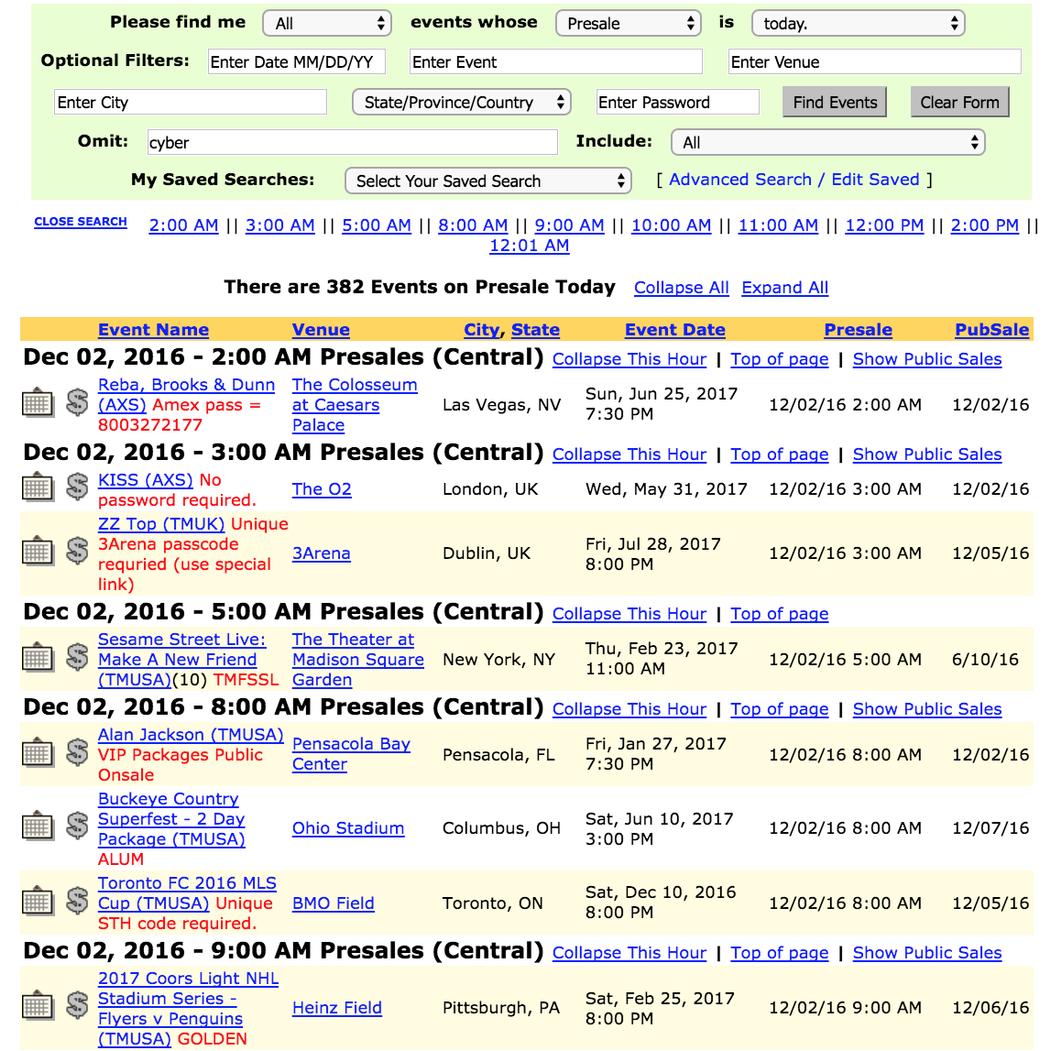The image size is (1050, 1051).
Task: Open the 'today.' timeframe dropdown
Action: (x=858, y=23)
